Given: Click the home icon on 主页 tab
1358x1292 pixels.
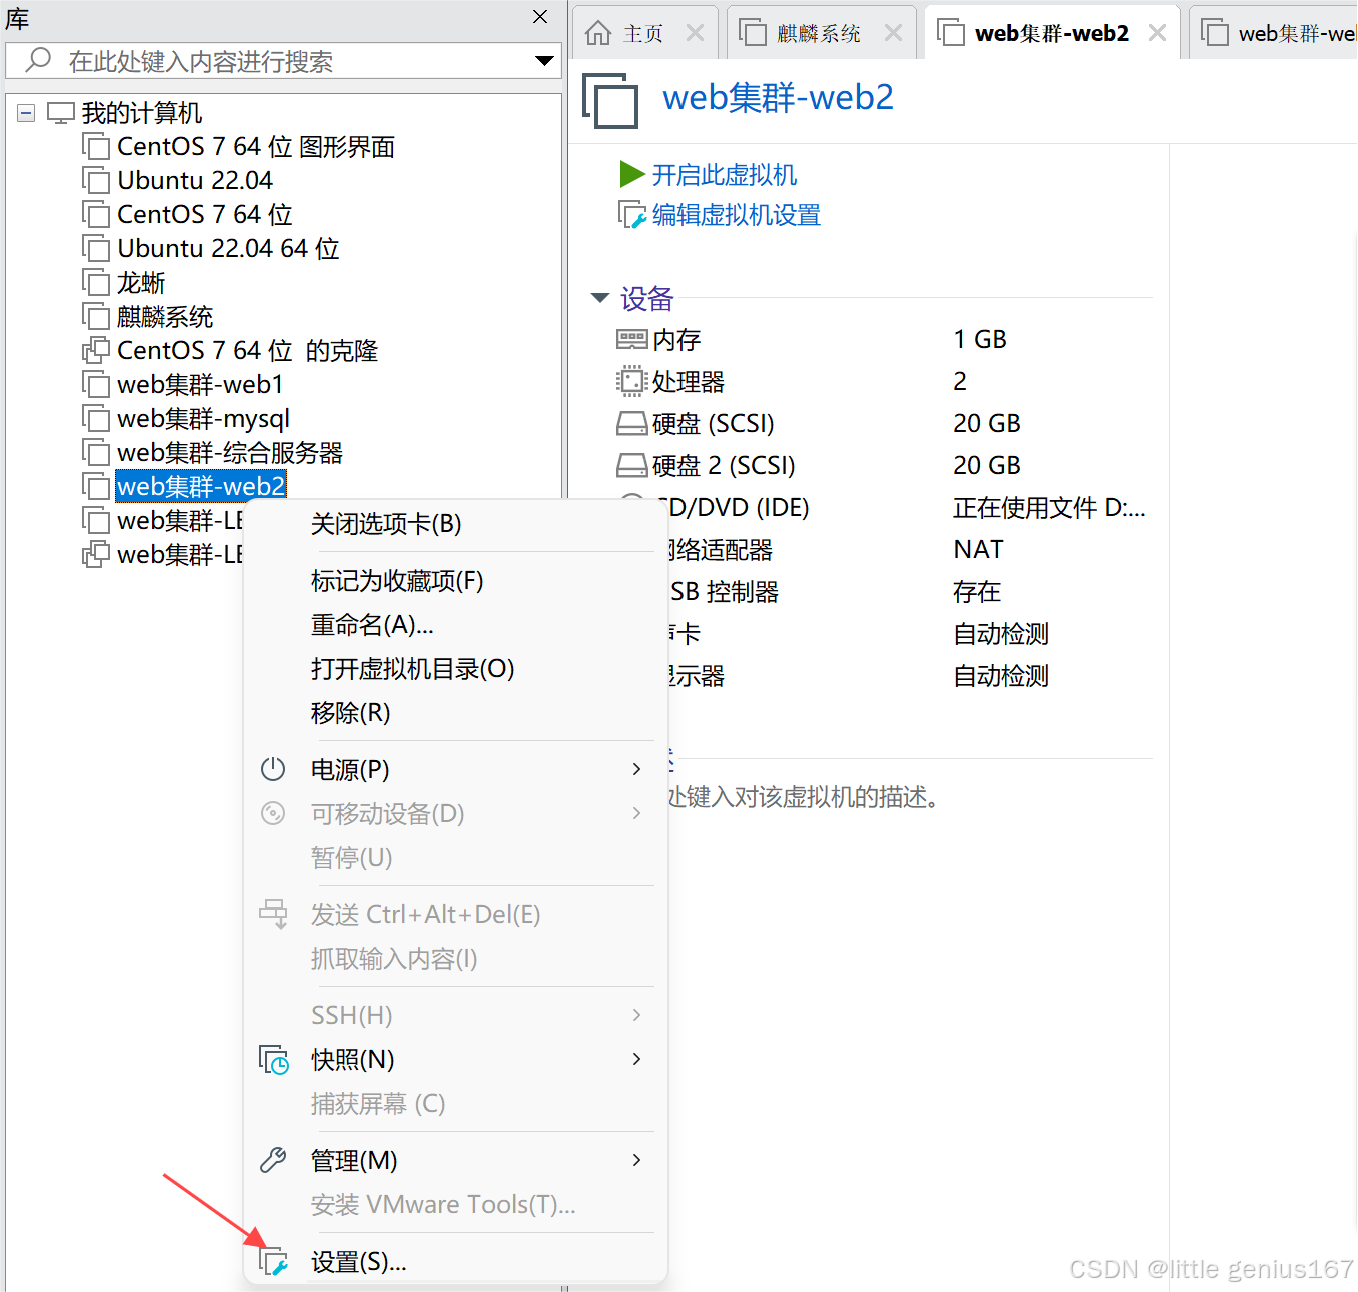Looking at the screenshot, I should point(598,33).
